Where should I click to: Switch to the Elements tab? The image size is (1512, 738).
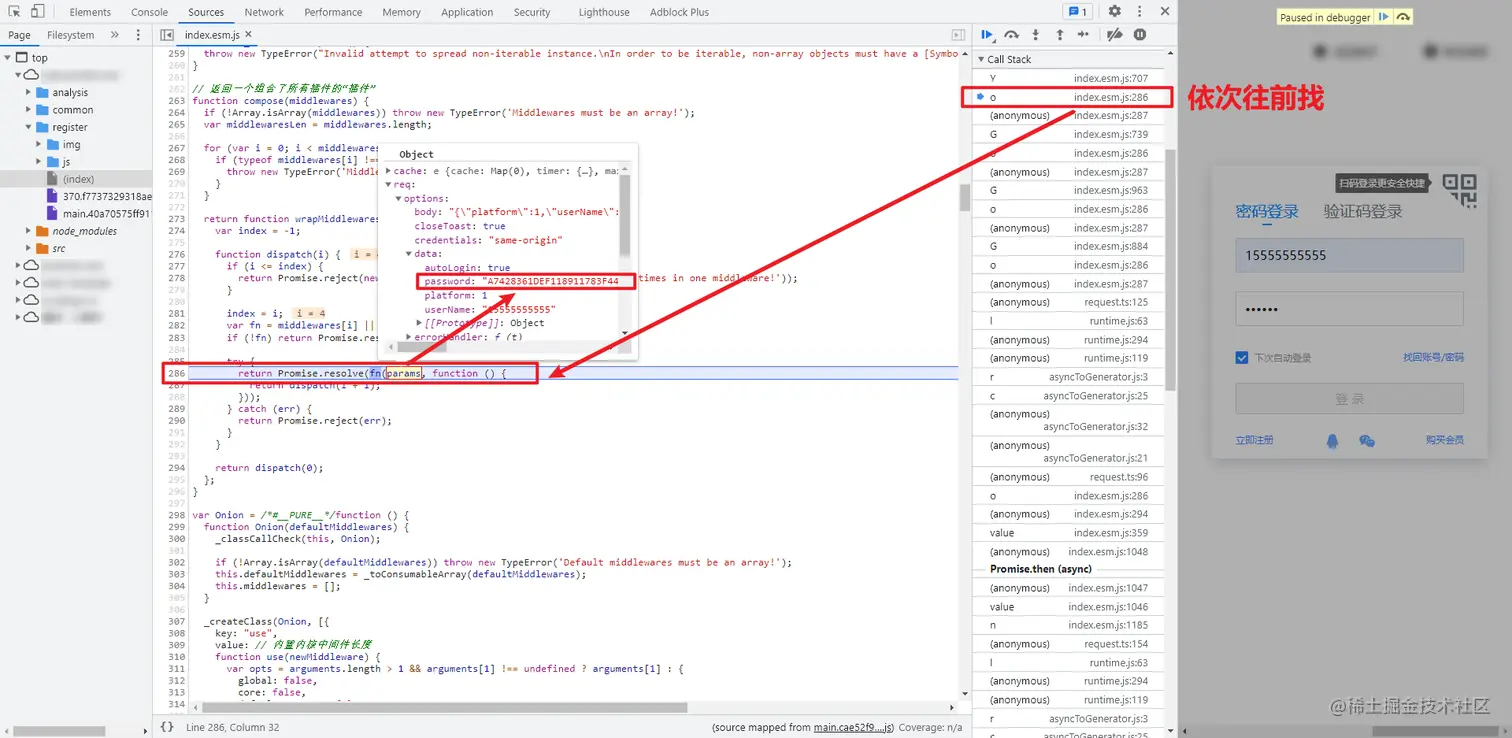(x=90, y=12)
